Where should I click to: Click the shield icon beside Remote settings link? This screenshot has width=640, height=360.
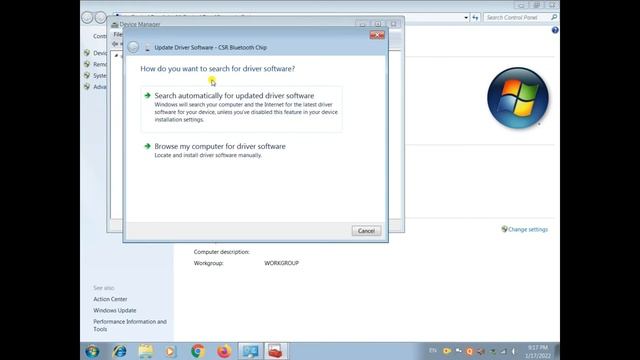tap(87, 64)
